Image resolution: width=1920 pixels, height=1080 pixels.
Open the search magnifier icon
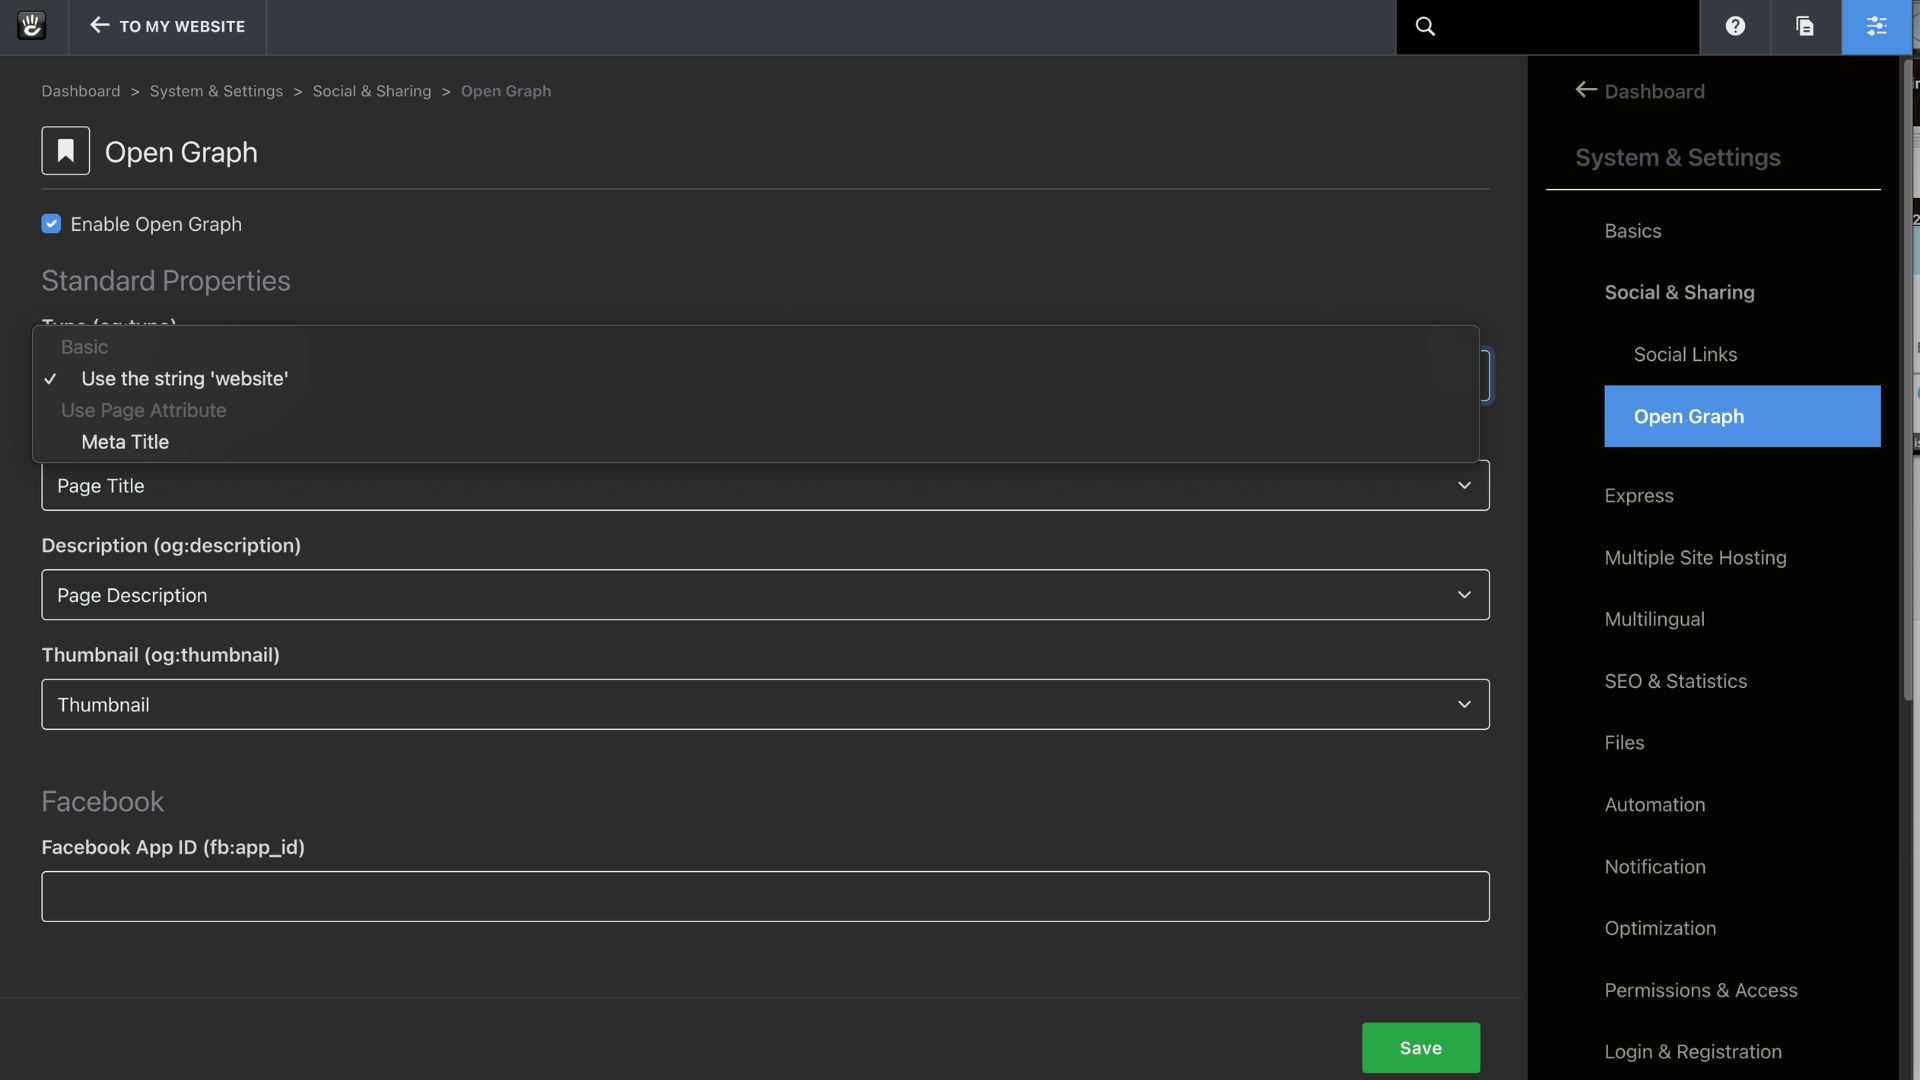pos(1425,26)
